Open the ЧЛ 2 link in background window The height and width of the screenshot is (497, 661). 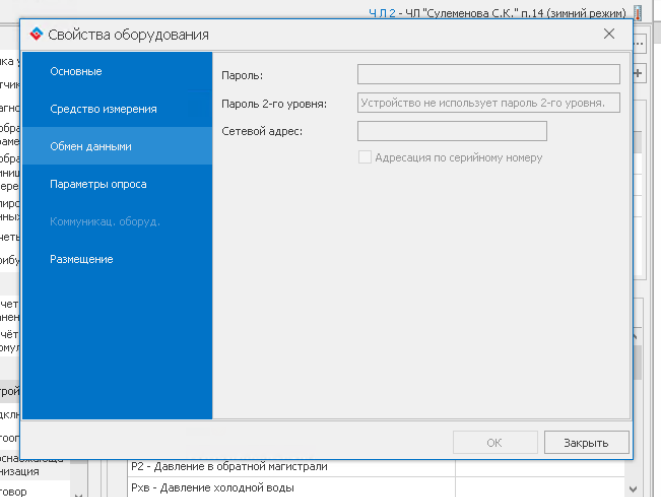click(382, 13)
